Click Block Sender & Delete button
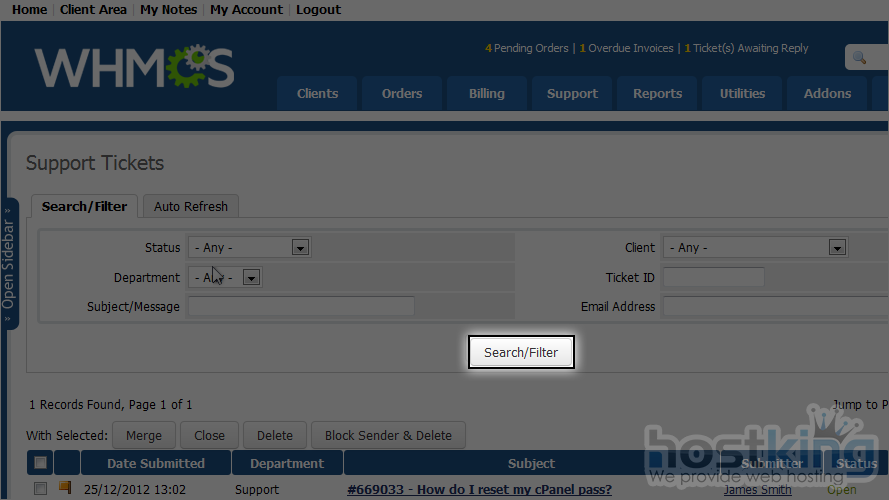 pos(388,435)
